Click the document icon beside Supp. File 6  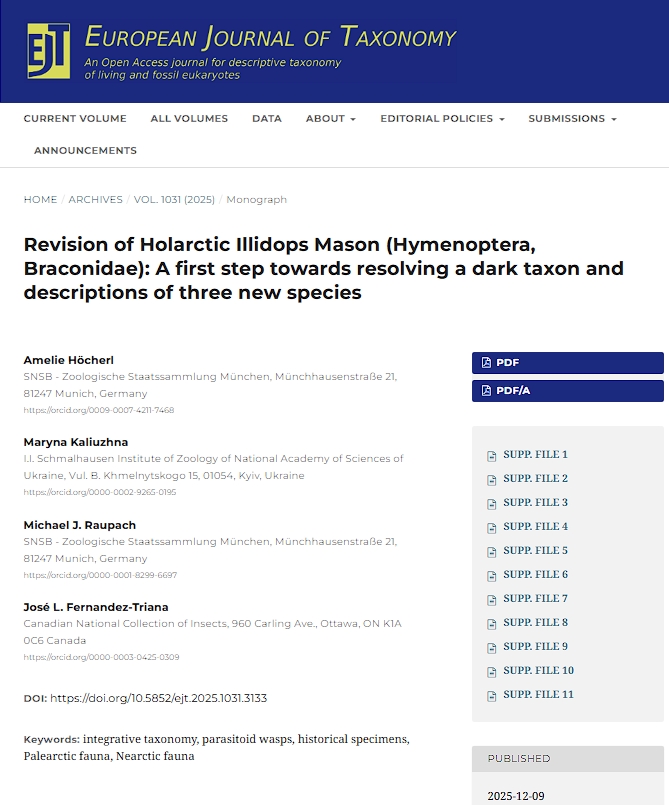tap(491, 576)
